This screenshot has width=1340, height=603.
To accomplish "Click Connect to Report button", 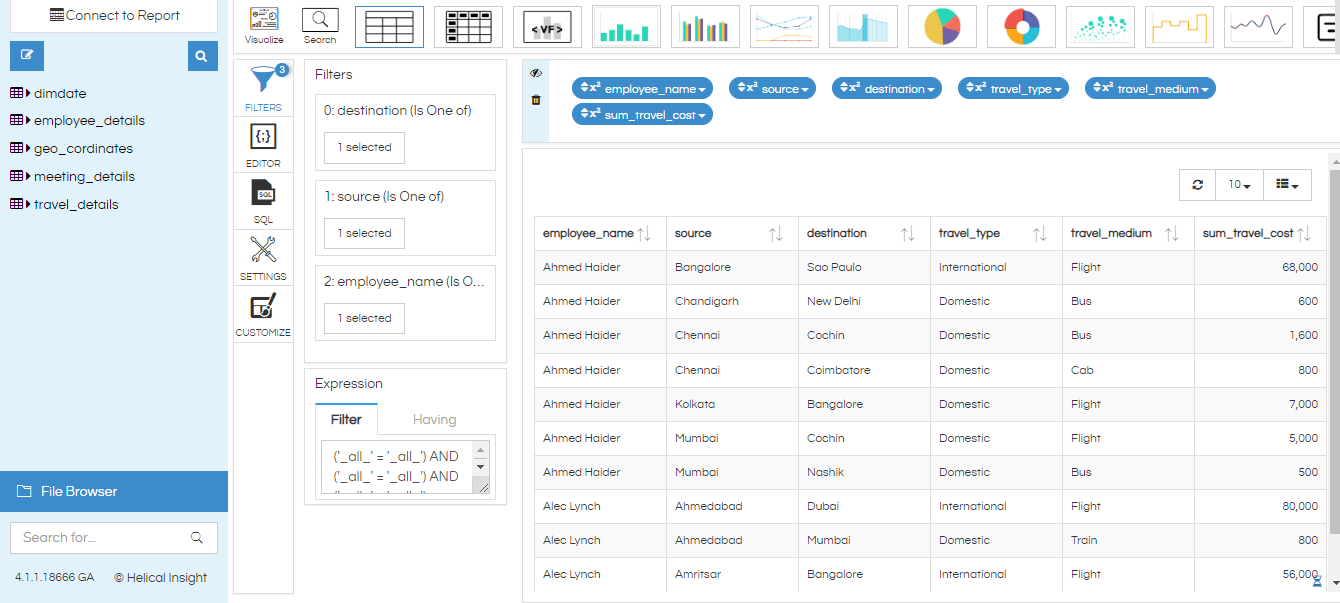I will coord(114,16).
